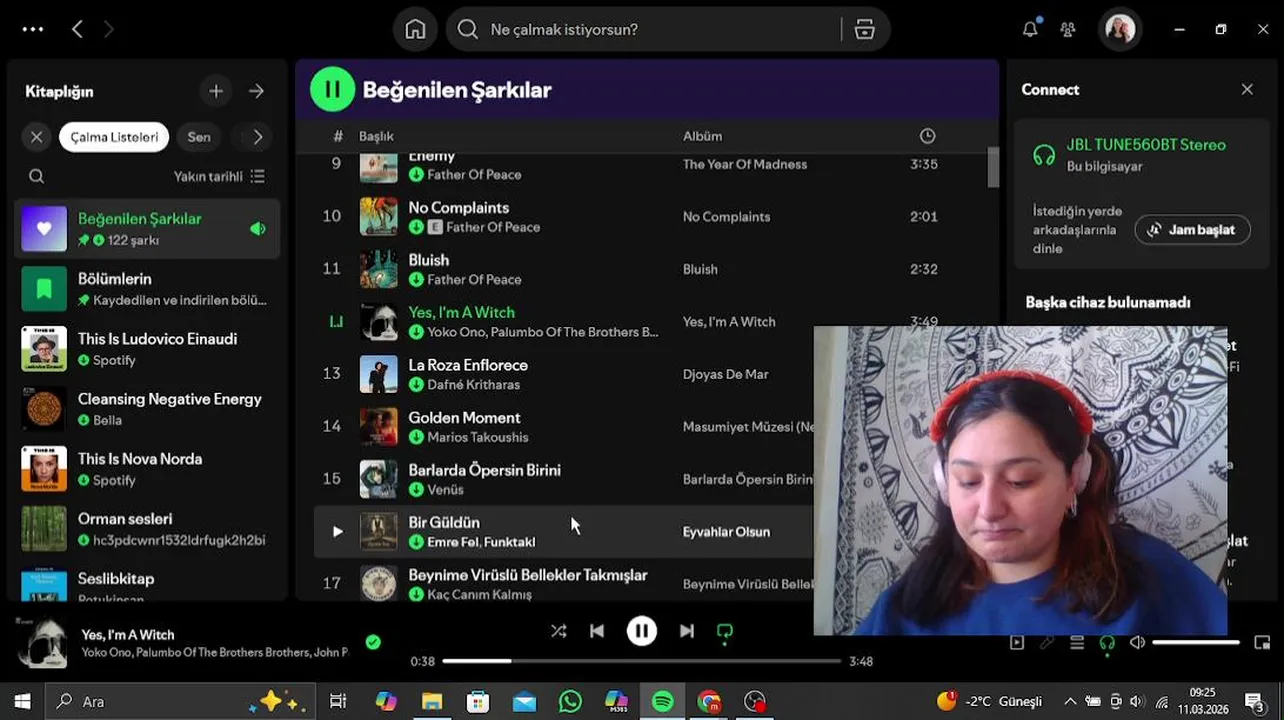Skip to next track

(x=687, y=631)
